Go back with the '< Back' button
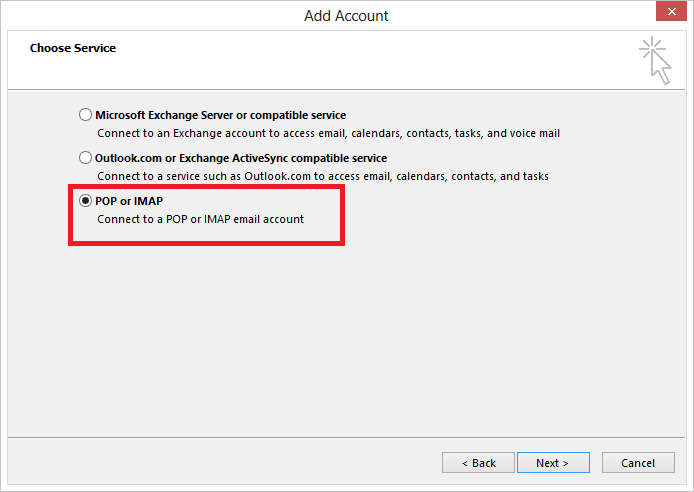 pos(478,463)
